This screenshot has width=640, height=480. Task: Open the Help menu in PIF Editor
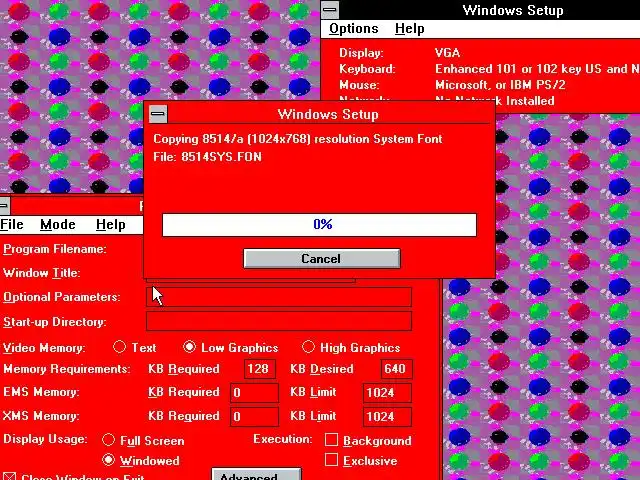pyautogui.click(x=111, y=224)
